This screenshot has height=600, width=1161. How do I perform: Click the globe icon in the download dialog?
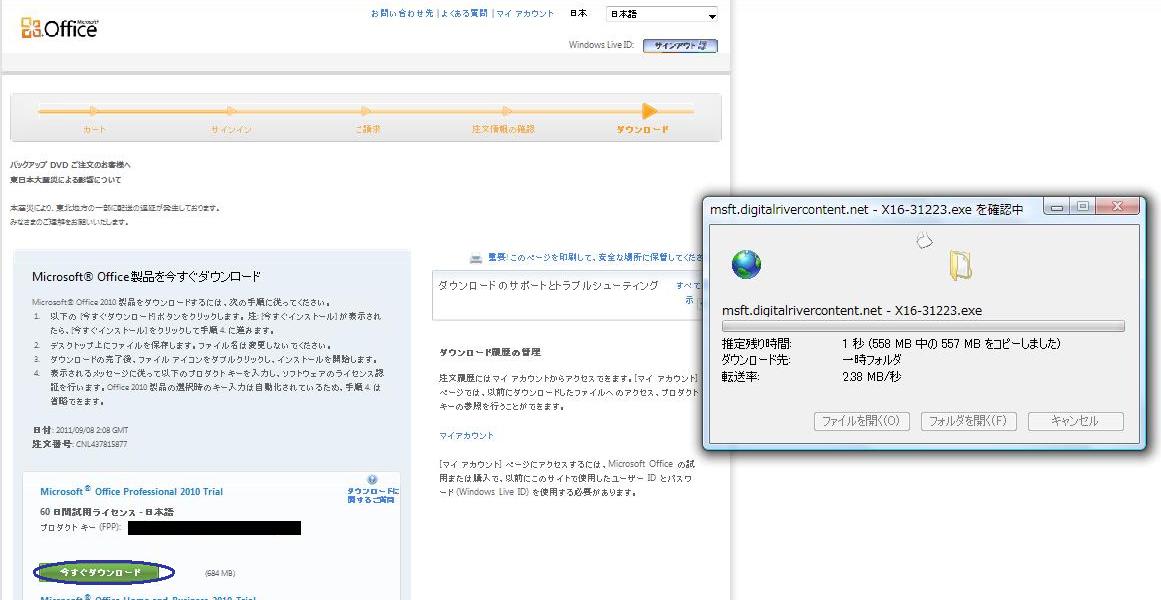point(746,264)
